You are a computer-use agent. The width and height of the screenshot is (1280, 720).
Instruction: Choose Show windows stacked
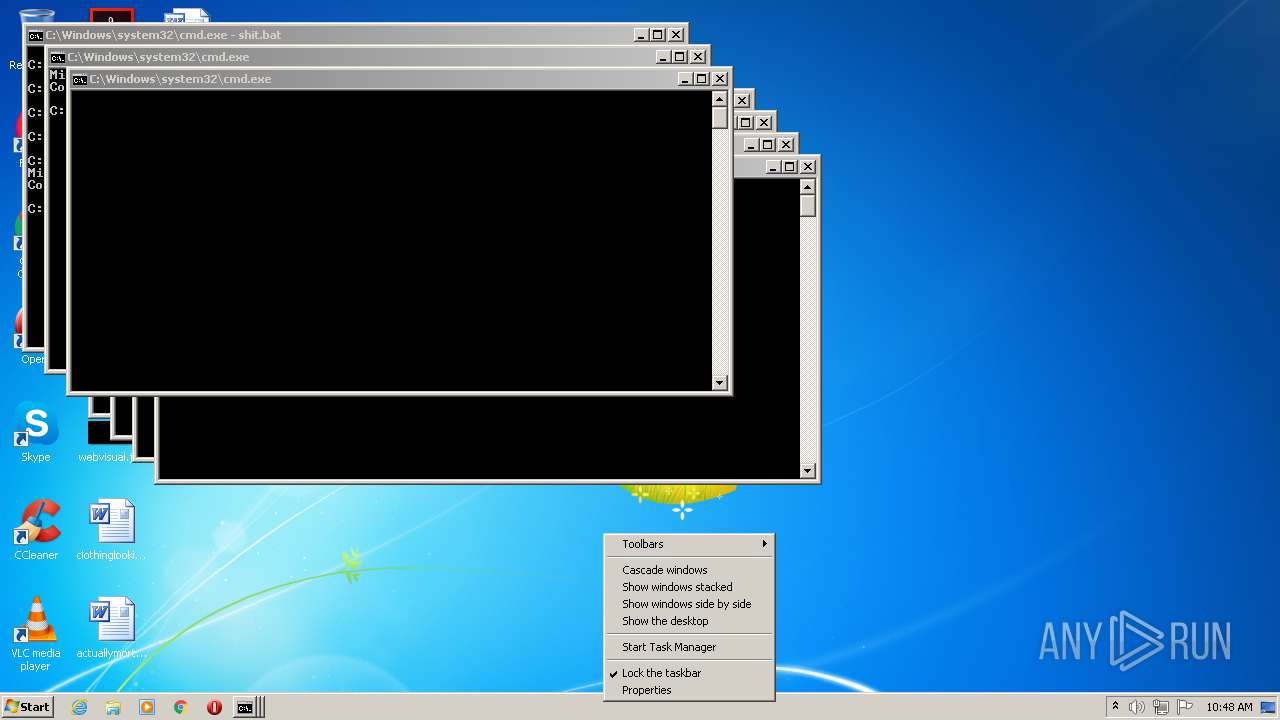(x=689, y=587)
